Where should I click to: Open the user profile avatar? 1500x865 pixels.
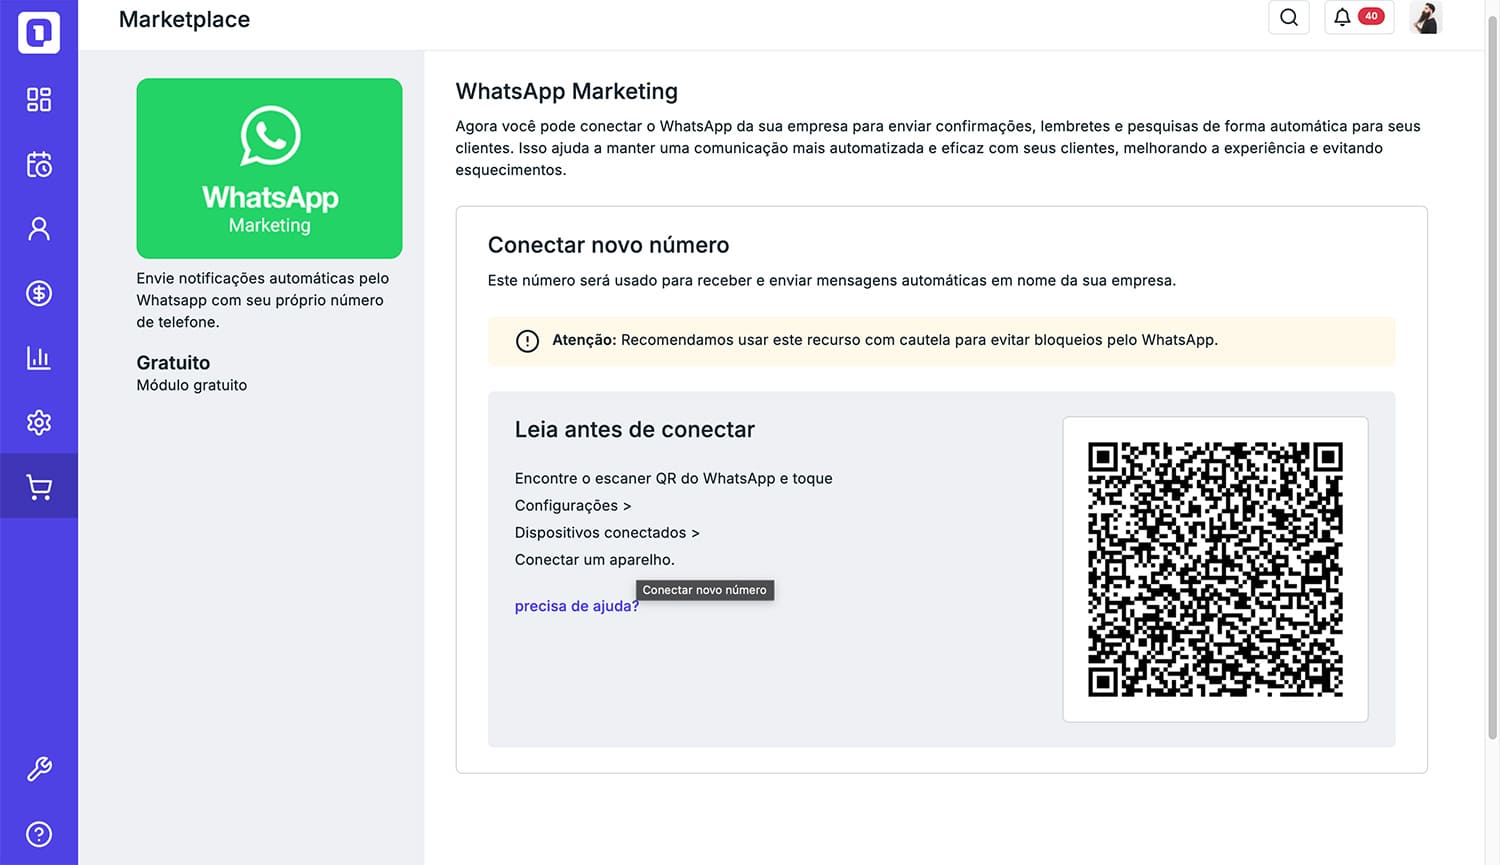tap(1426, 17)
